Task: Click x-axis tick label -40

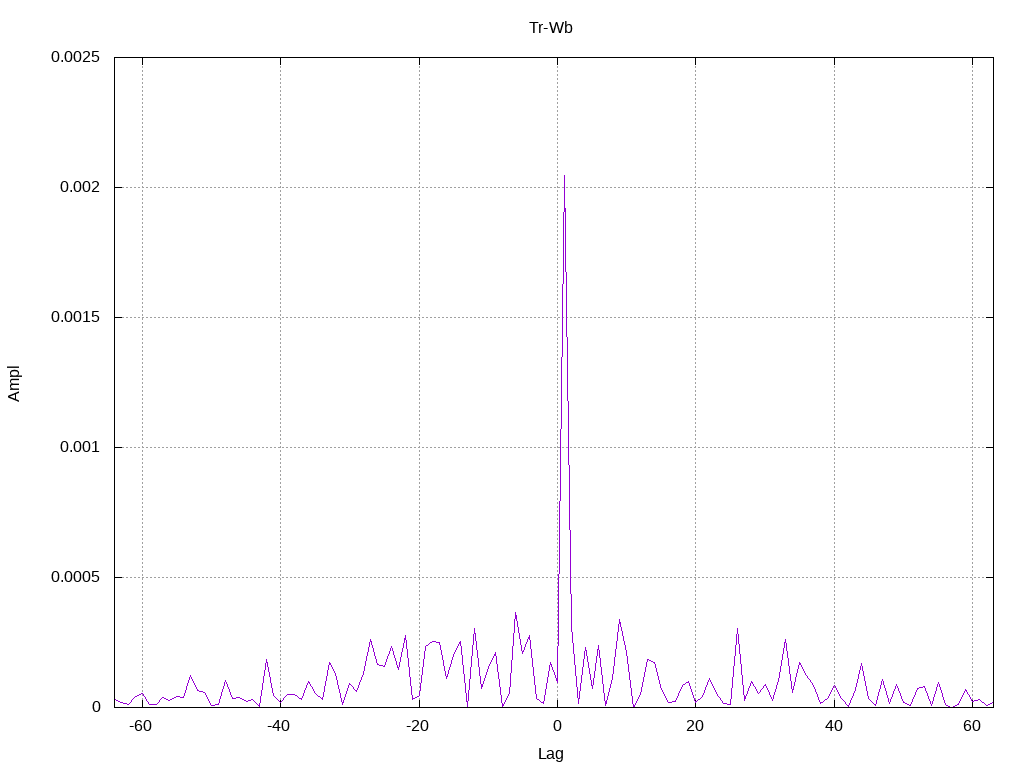Action: (x=278, y=726)
